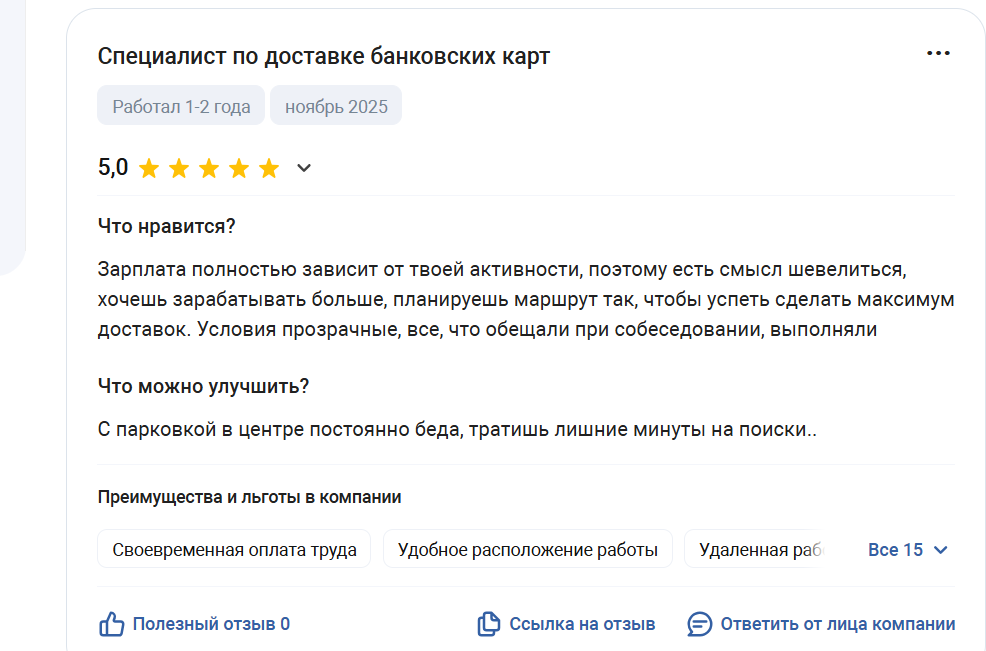986x651 pixels.
Task: Click the speech bubble reply icon
Action: pos(700,624)
